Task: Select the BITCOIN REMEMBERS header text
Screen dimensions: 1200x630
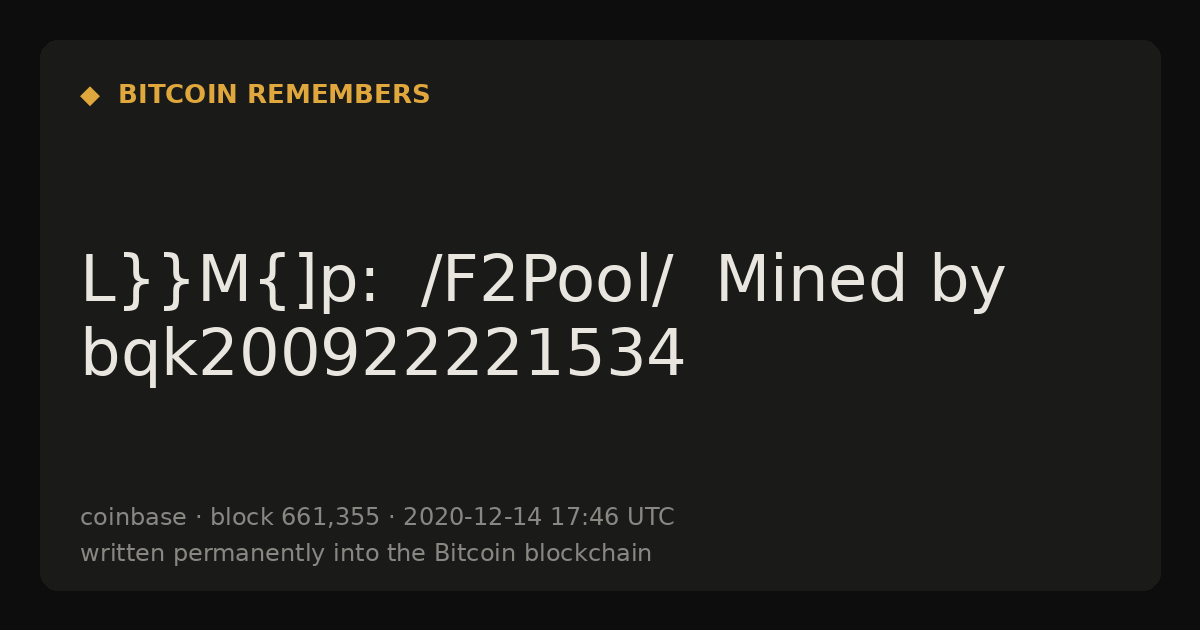Action: click(x=274, y=95)
